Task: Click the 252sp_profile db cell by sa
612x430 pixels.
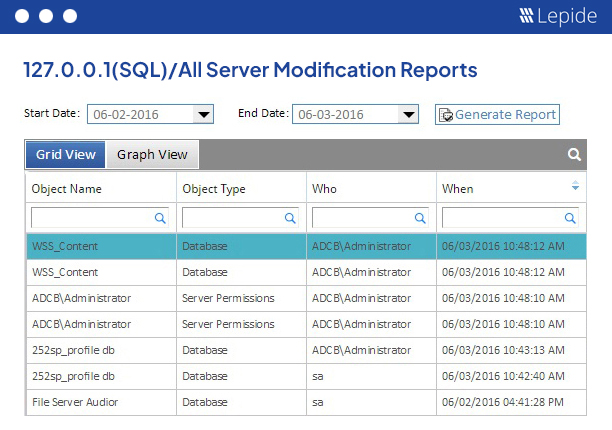Action: tap(101, 376)
